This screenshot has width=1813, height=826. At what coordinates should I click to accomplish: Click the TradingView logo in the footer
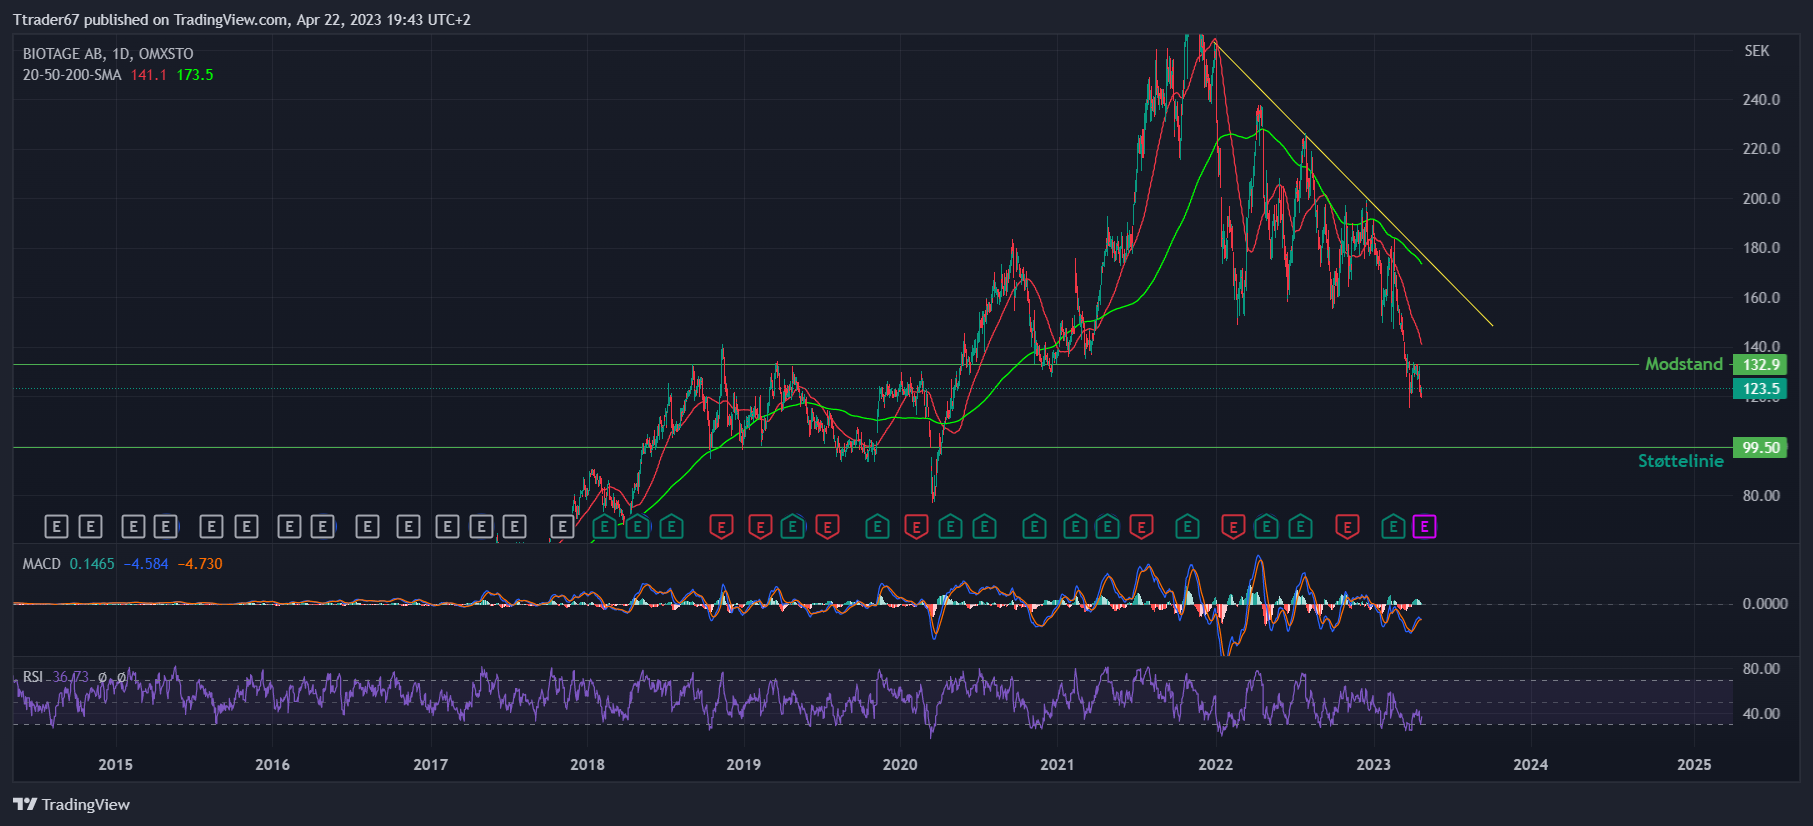[71, 804]
